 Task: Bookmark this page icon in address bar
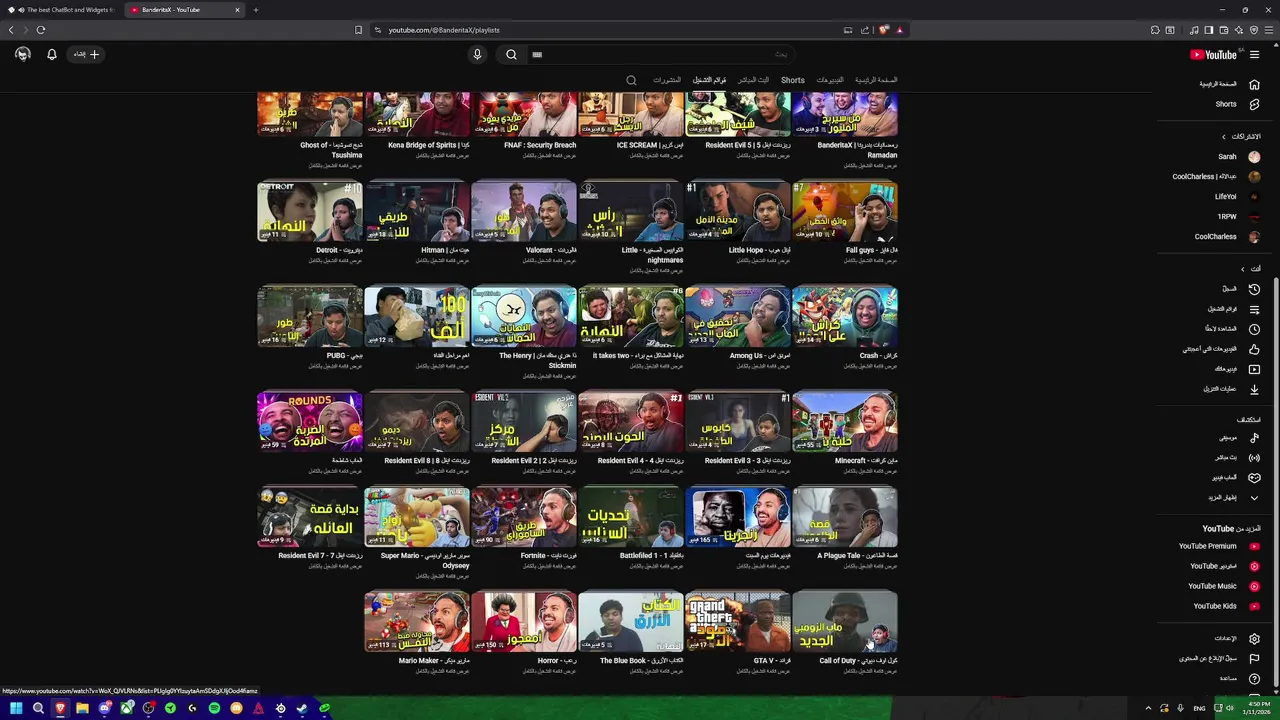pos(358,30)
